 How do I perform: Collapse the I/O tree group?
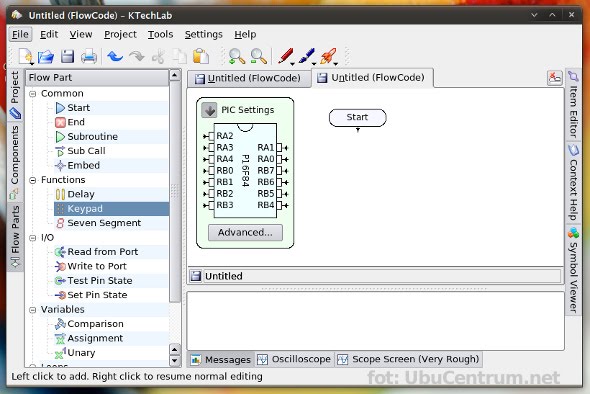click(x=33, y=238)
